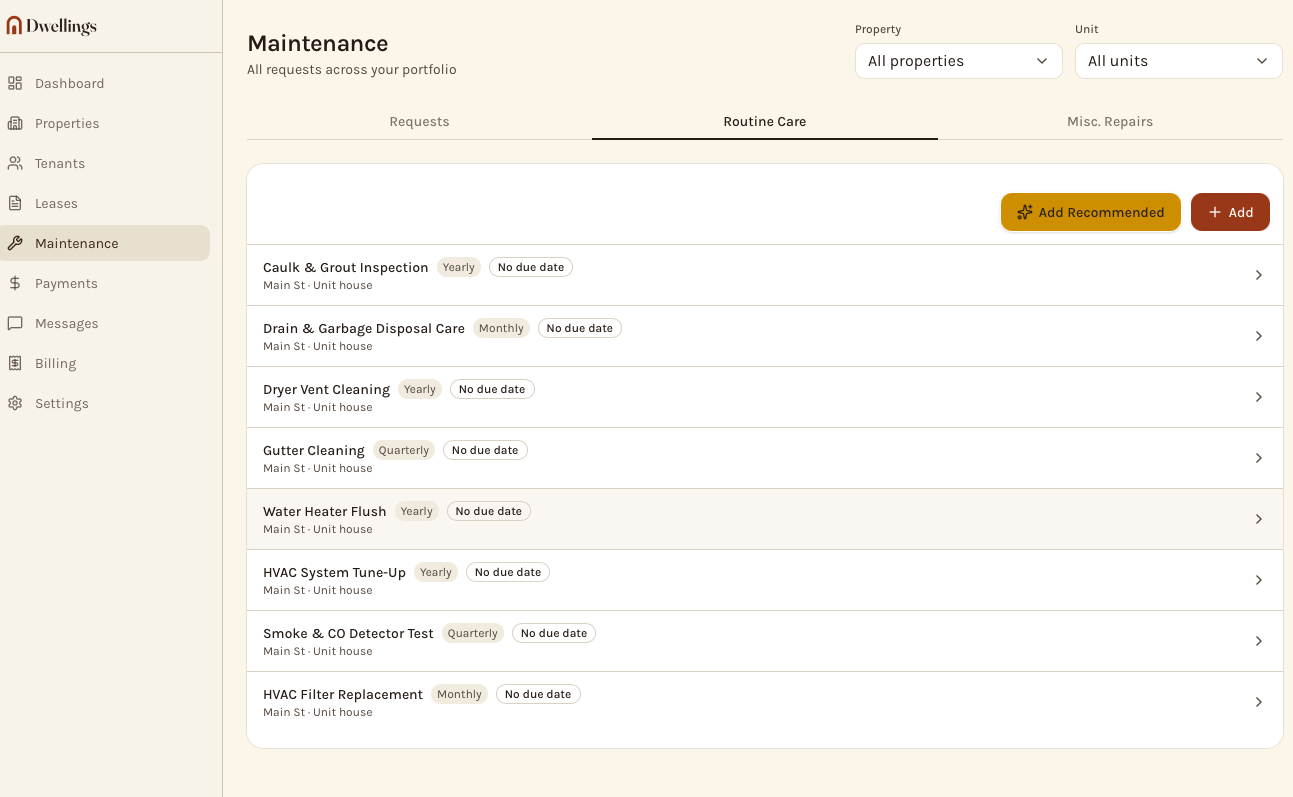Click the Drain & Garbage Disposal Care title
Viewport: 1293px width, 797px height.
click(364, 328)
